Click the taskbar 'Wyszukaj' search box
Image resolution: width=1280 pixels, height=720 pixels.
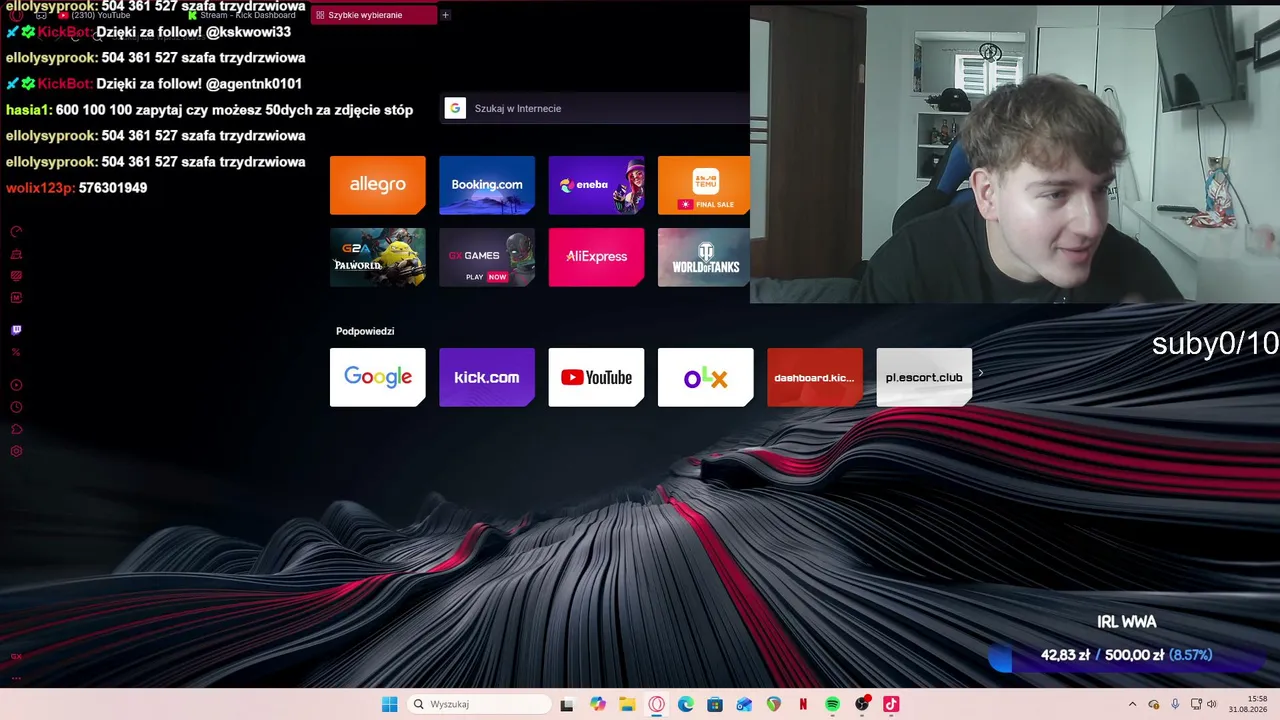[x=480, y=704]
